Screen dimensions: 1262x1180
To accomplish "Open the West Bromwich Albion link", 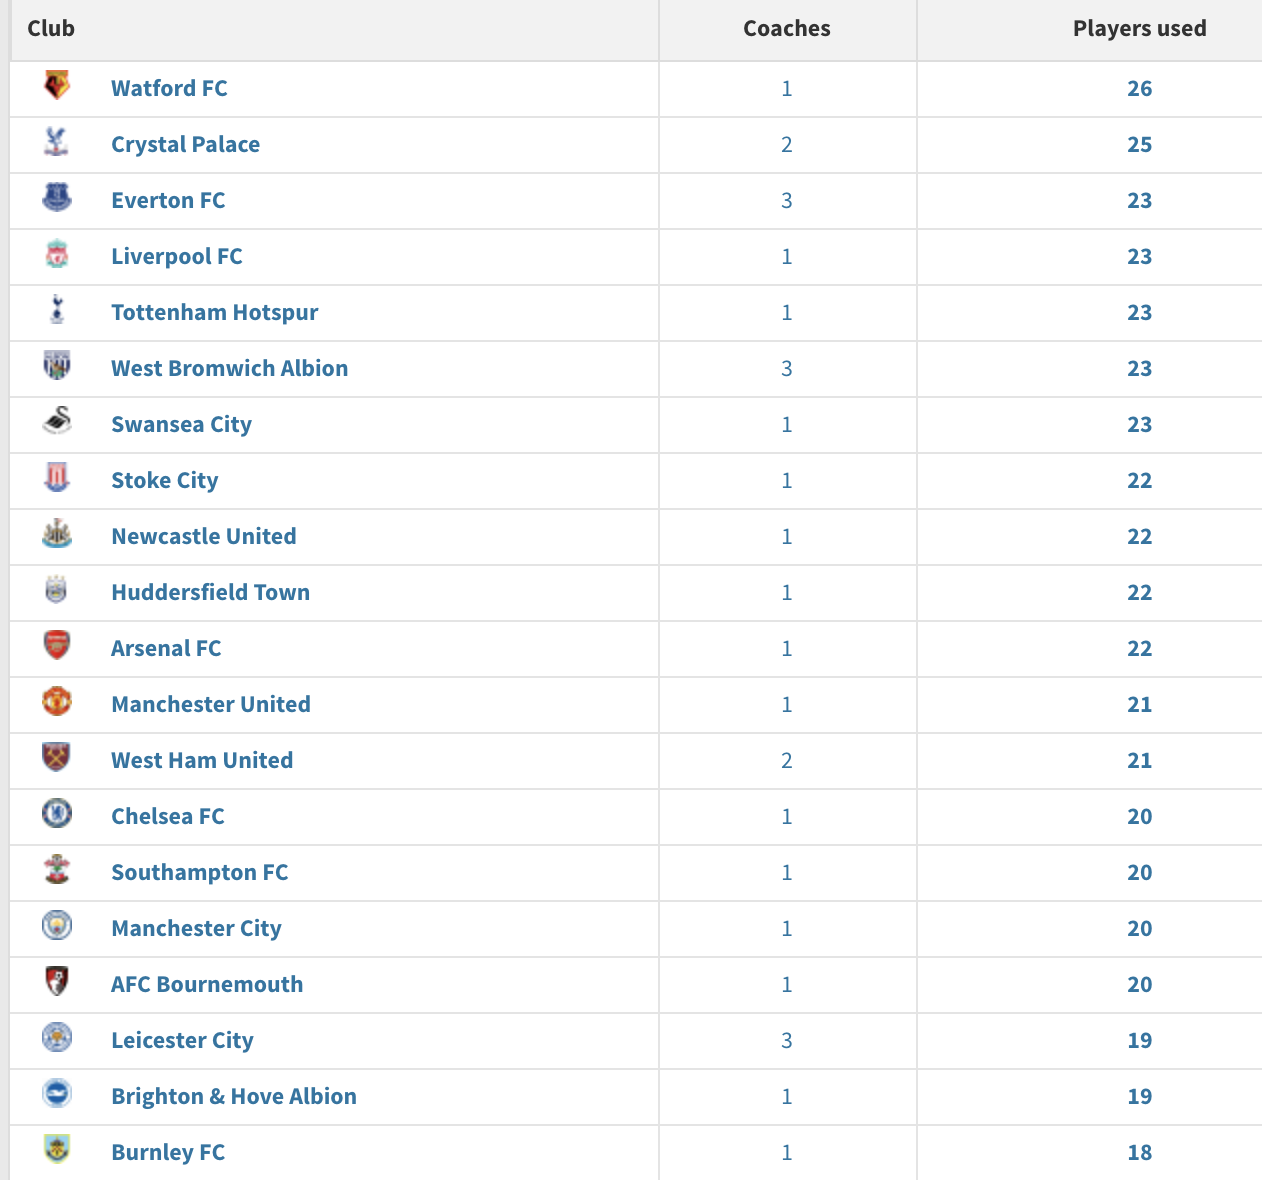I will [x=230, y=368].
